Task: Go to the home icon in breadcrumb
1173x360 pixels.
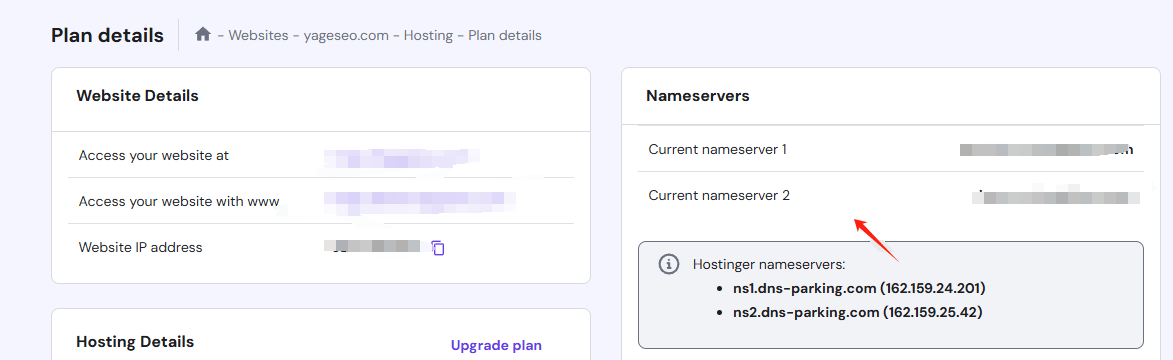Action: click(202, 34)
